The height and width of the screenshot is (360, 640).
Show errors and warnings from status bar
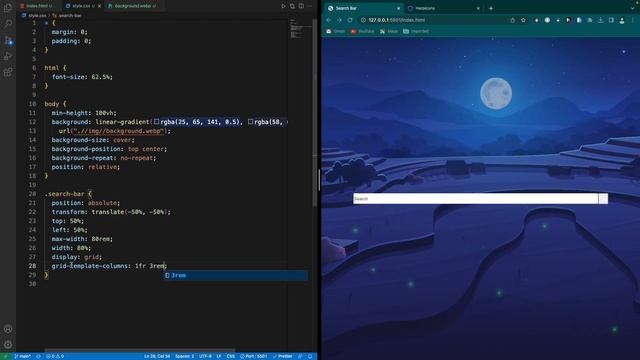click(55, 356)
